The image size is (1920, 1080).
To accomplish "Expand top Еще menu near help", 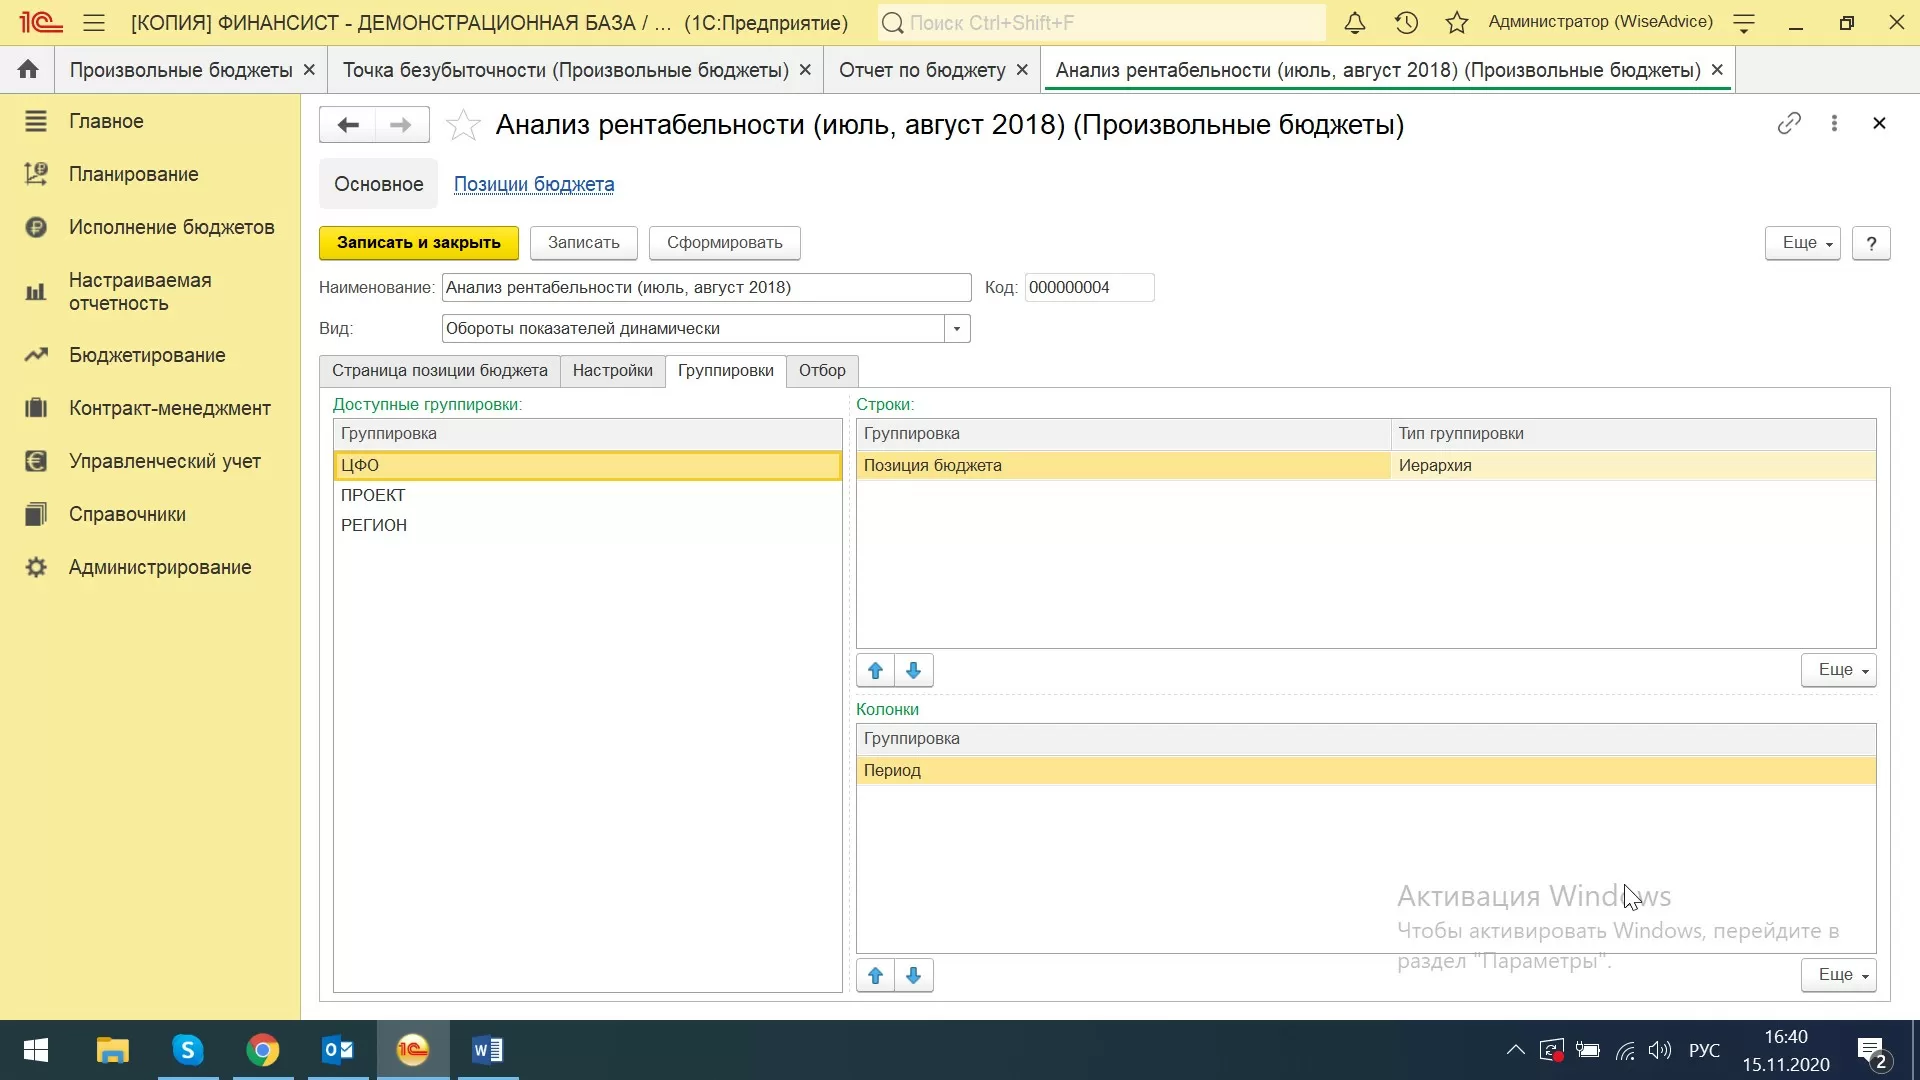I will click(1802, 243).
